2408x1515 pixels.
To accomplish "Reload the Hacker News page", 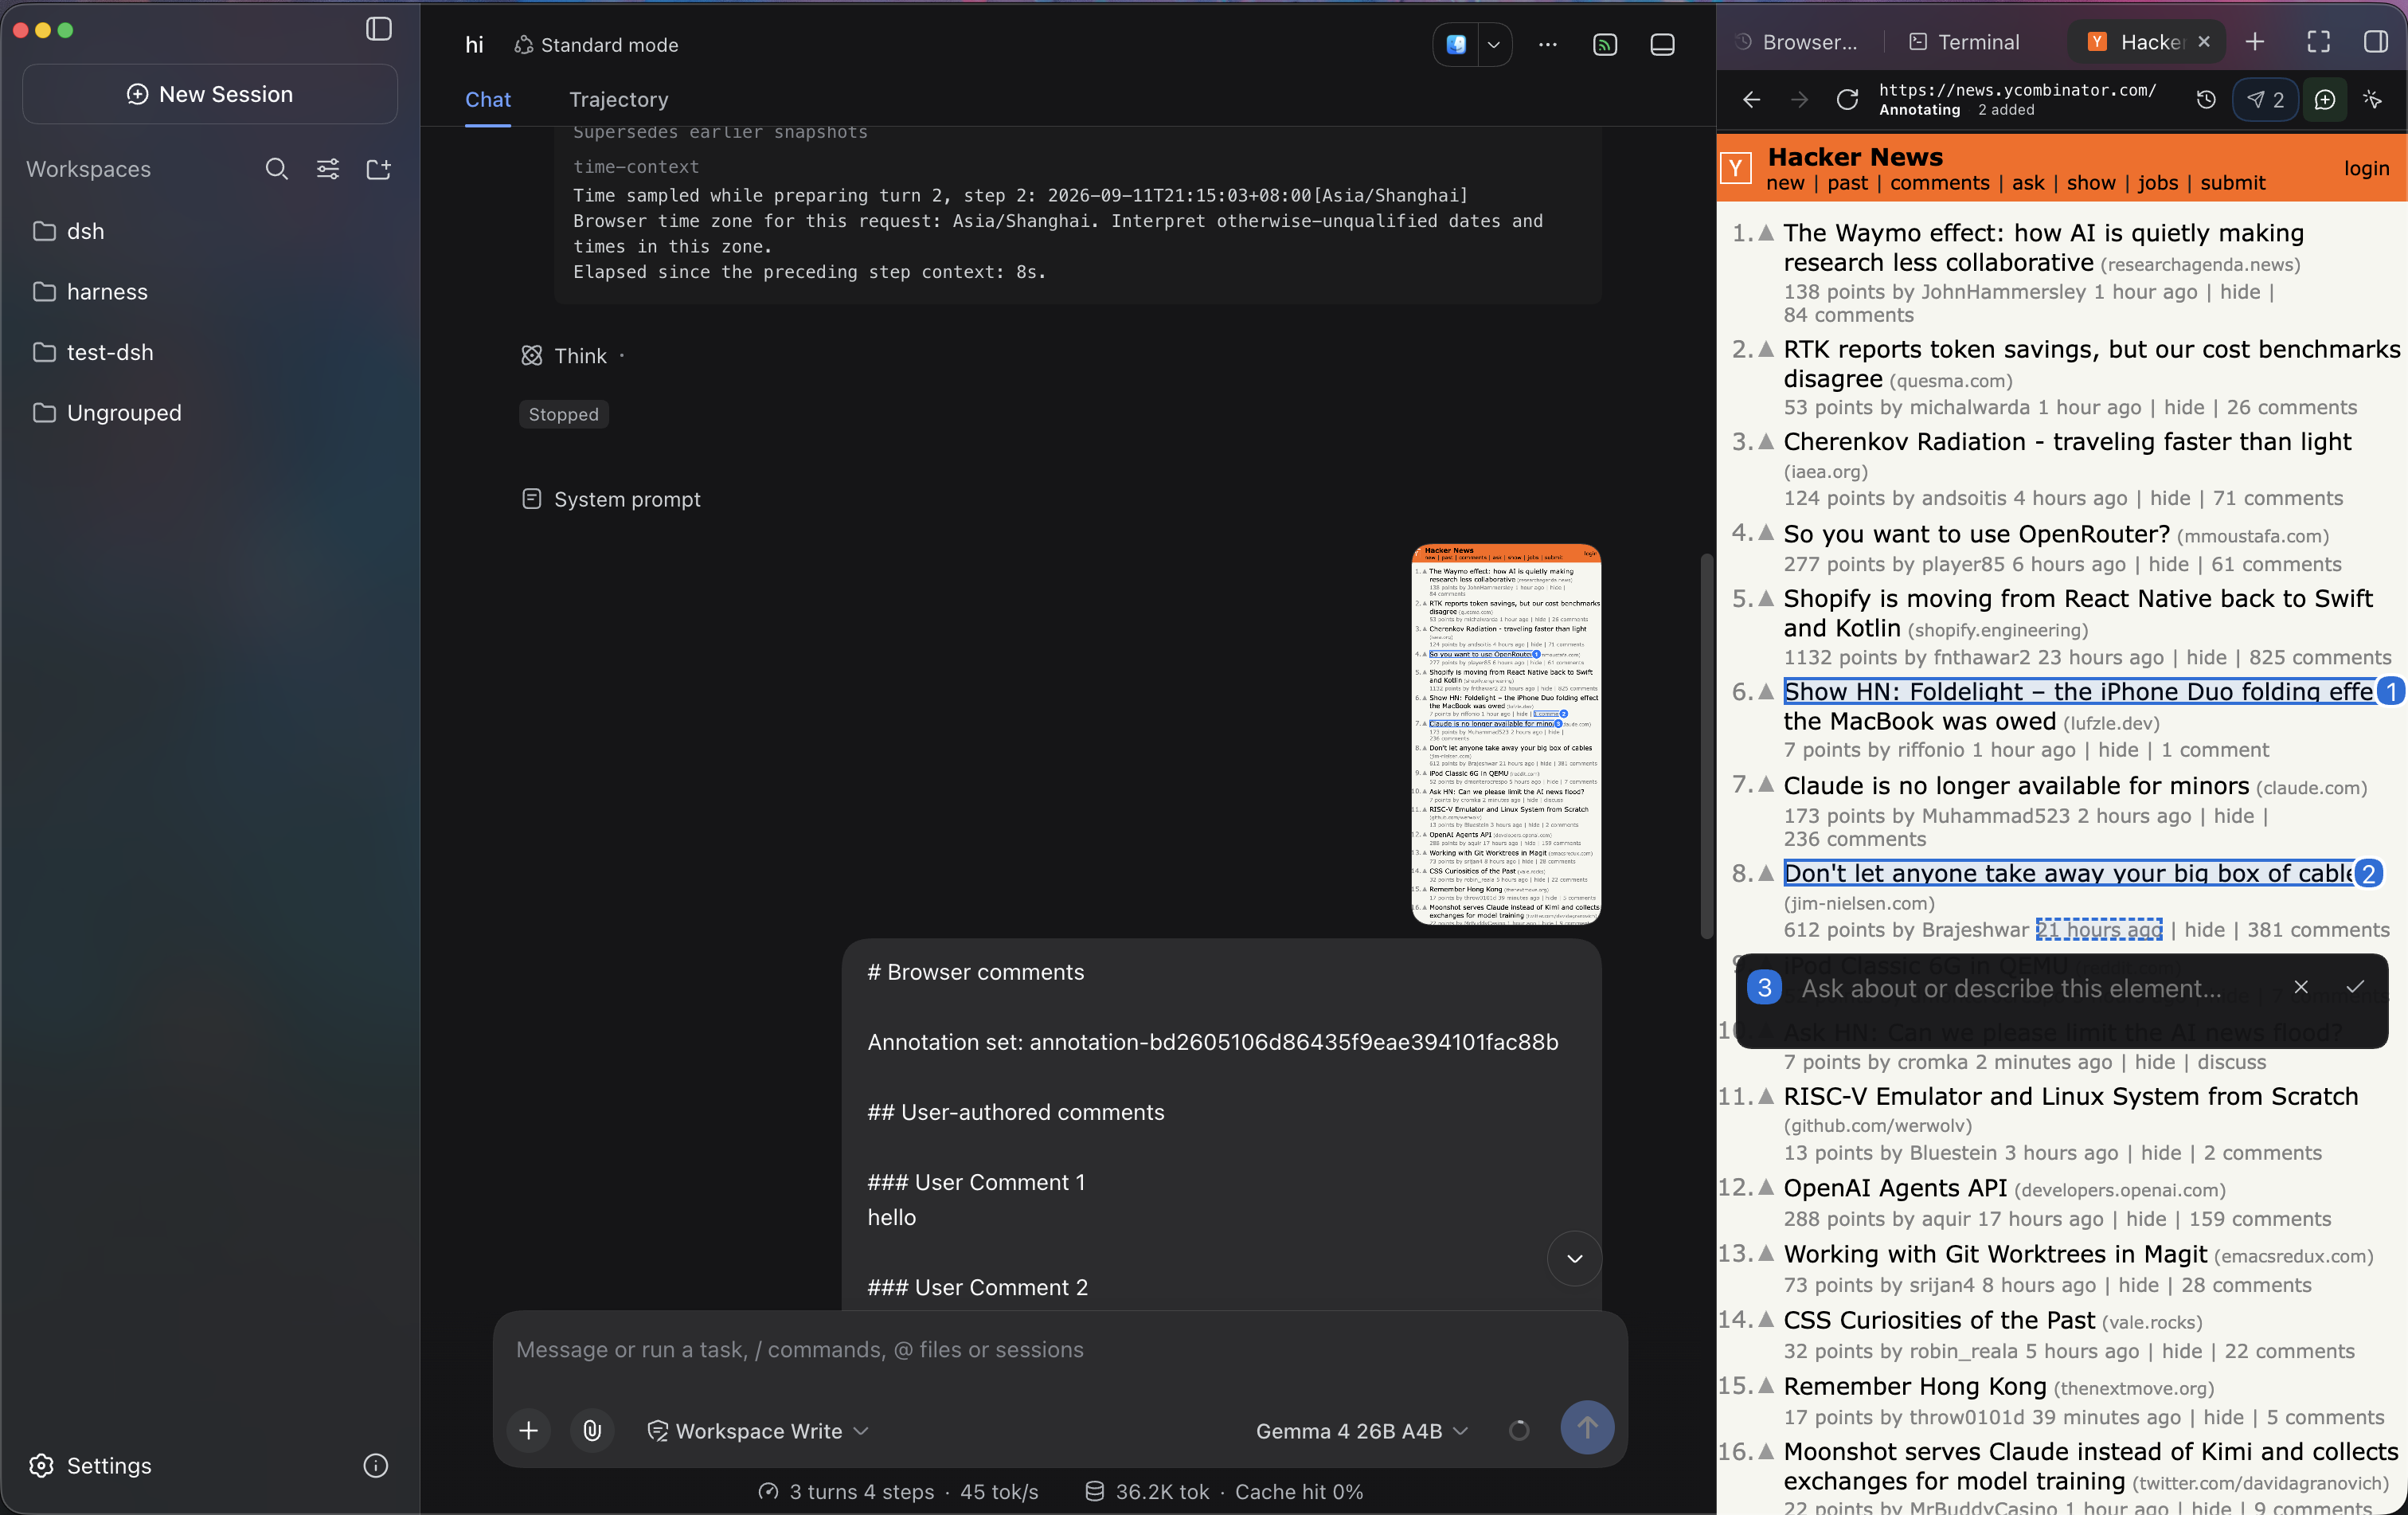I will point(1847,100).
